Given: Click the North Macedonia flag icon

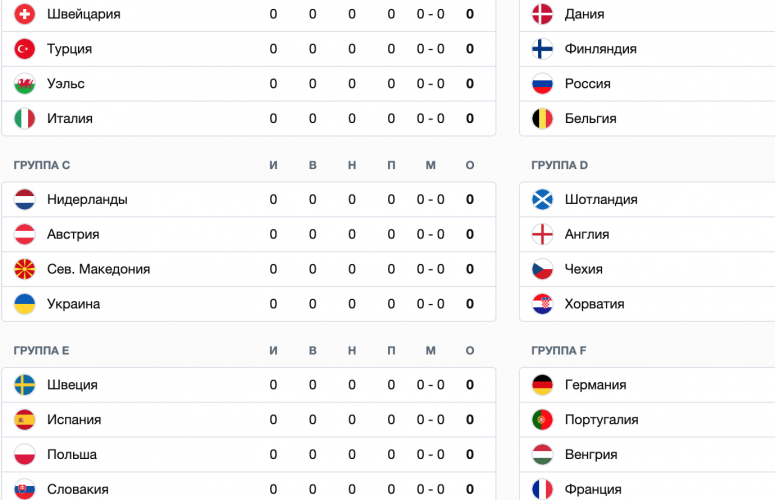Looking at the screenshot, I should coord(24,269).
